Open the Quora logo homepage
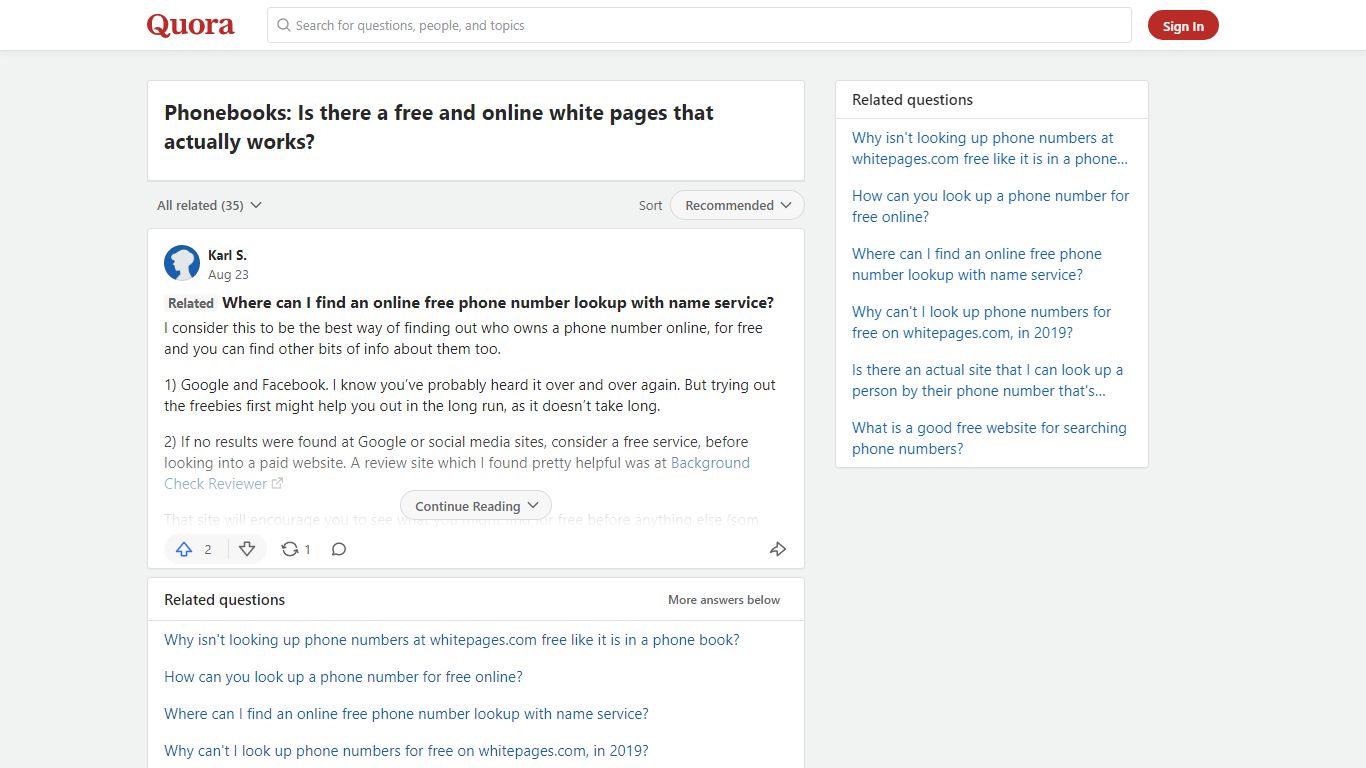1366x768 pixels. [190, 25]
